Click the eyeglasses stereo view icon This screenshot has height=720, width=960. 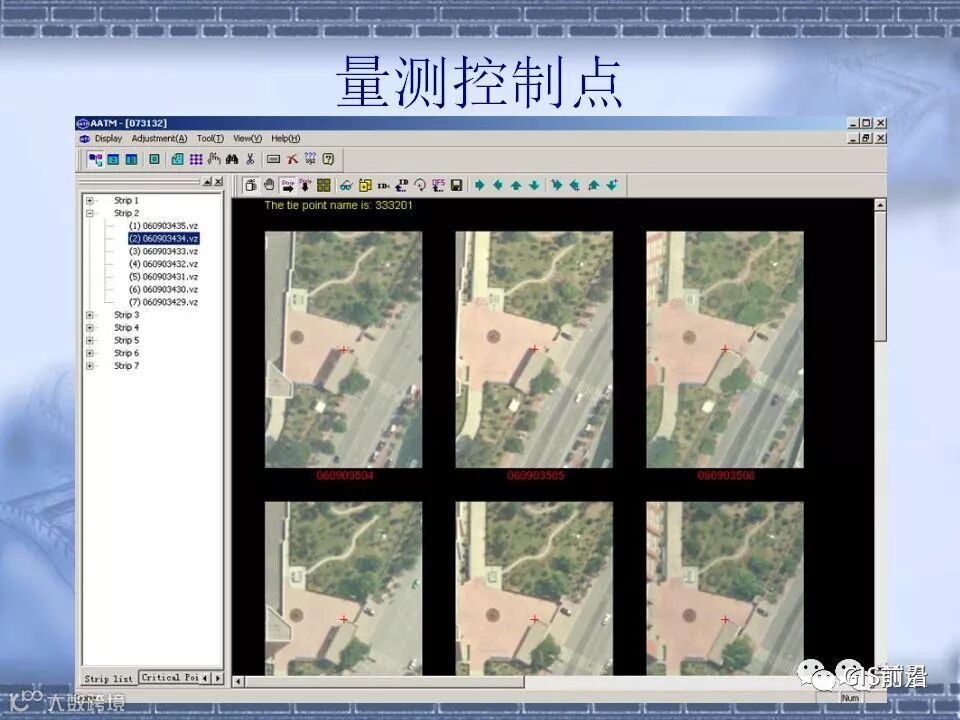click(347, 186)
